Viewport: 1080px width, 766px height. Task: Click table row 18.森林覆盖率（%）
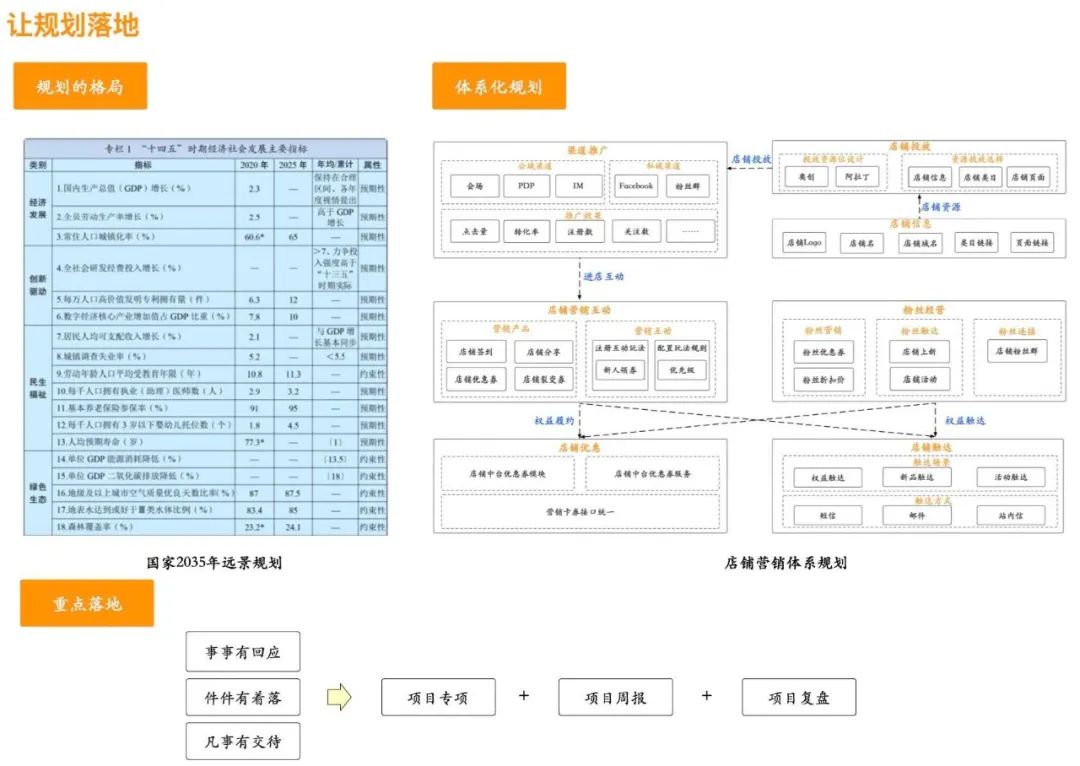[x=220, y=527]
